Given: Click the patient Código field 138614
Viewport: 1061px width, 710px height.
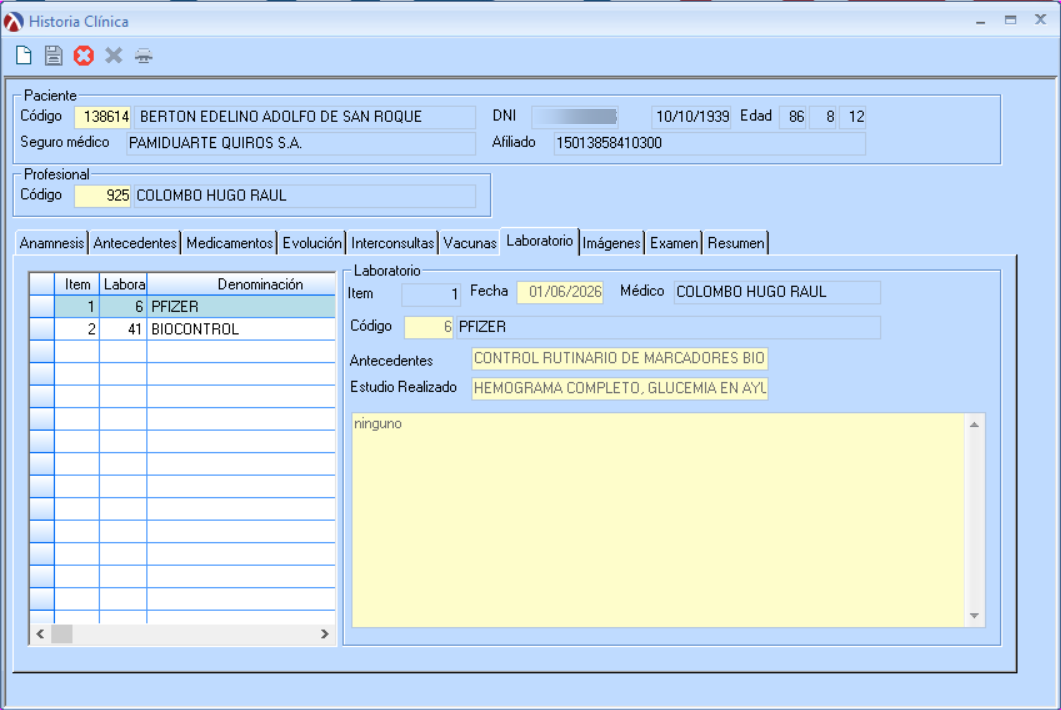Looking at the screenshot, I should (x=102, y=117).
